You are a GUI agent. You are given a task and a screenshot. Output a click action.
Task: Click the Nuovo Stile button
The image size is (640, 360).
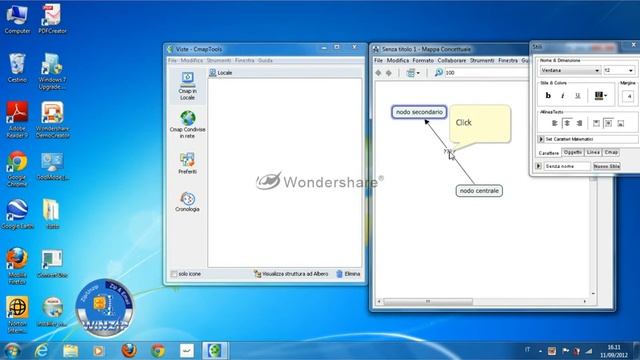click(607, 166)
